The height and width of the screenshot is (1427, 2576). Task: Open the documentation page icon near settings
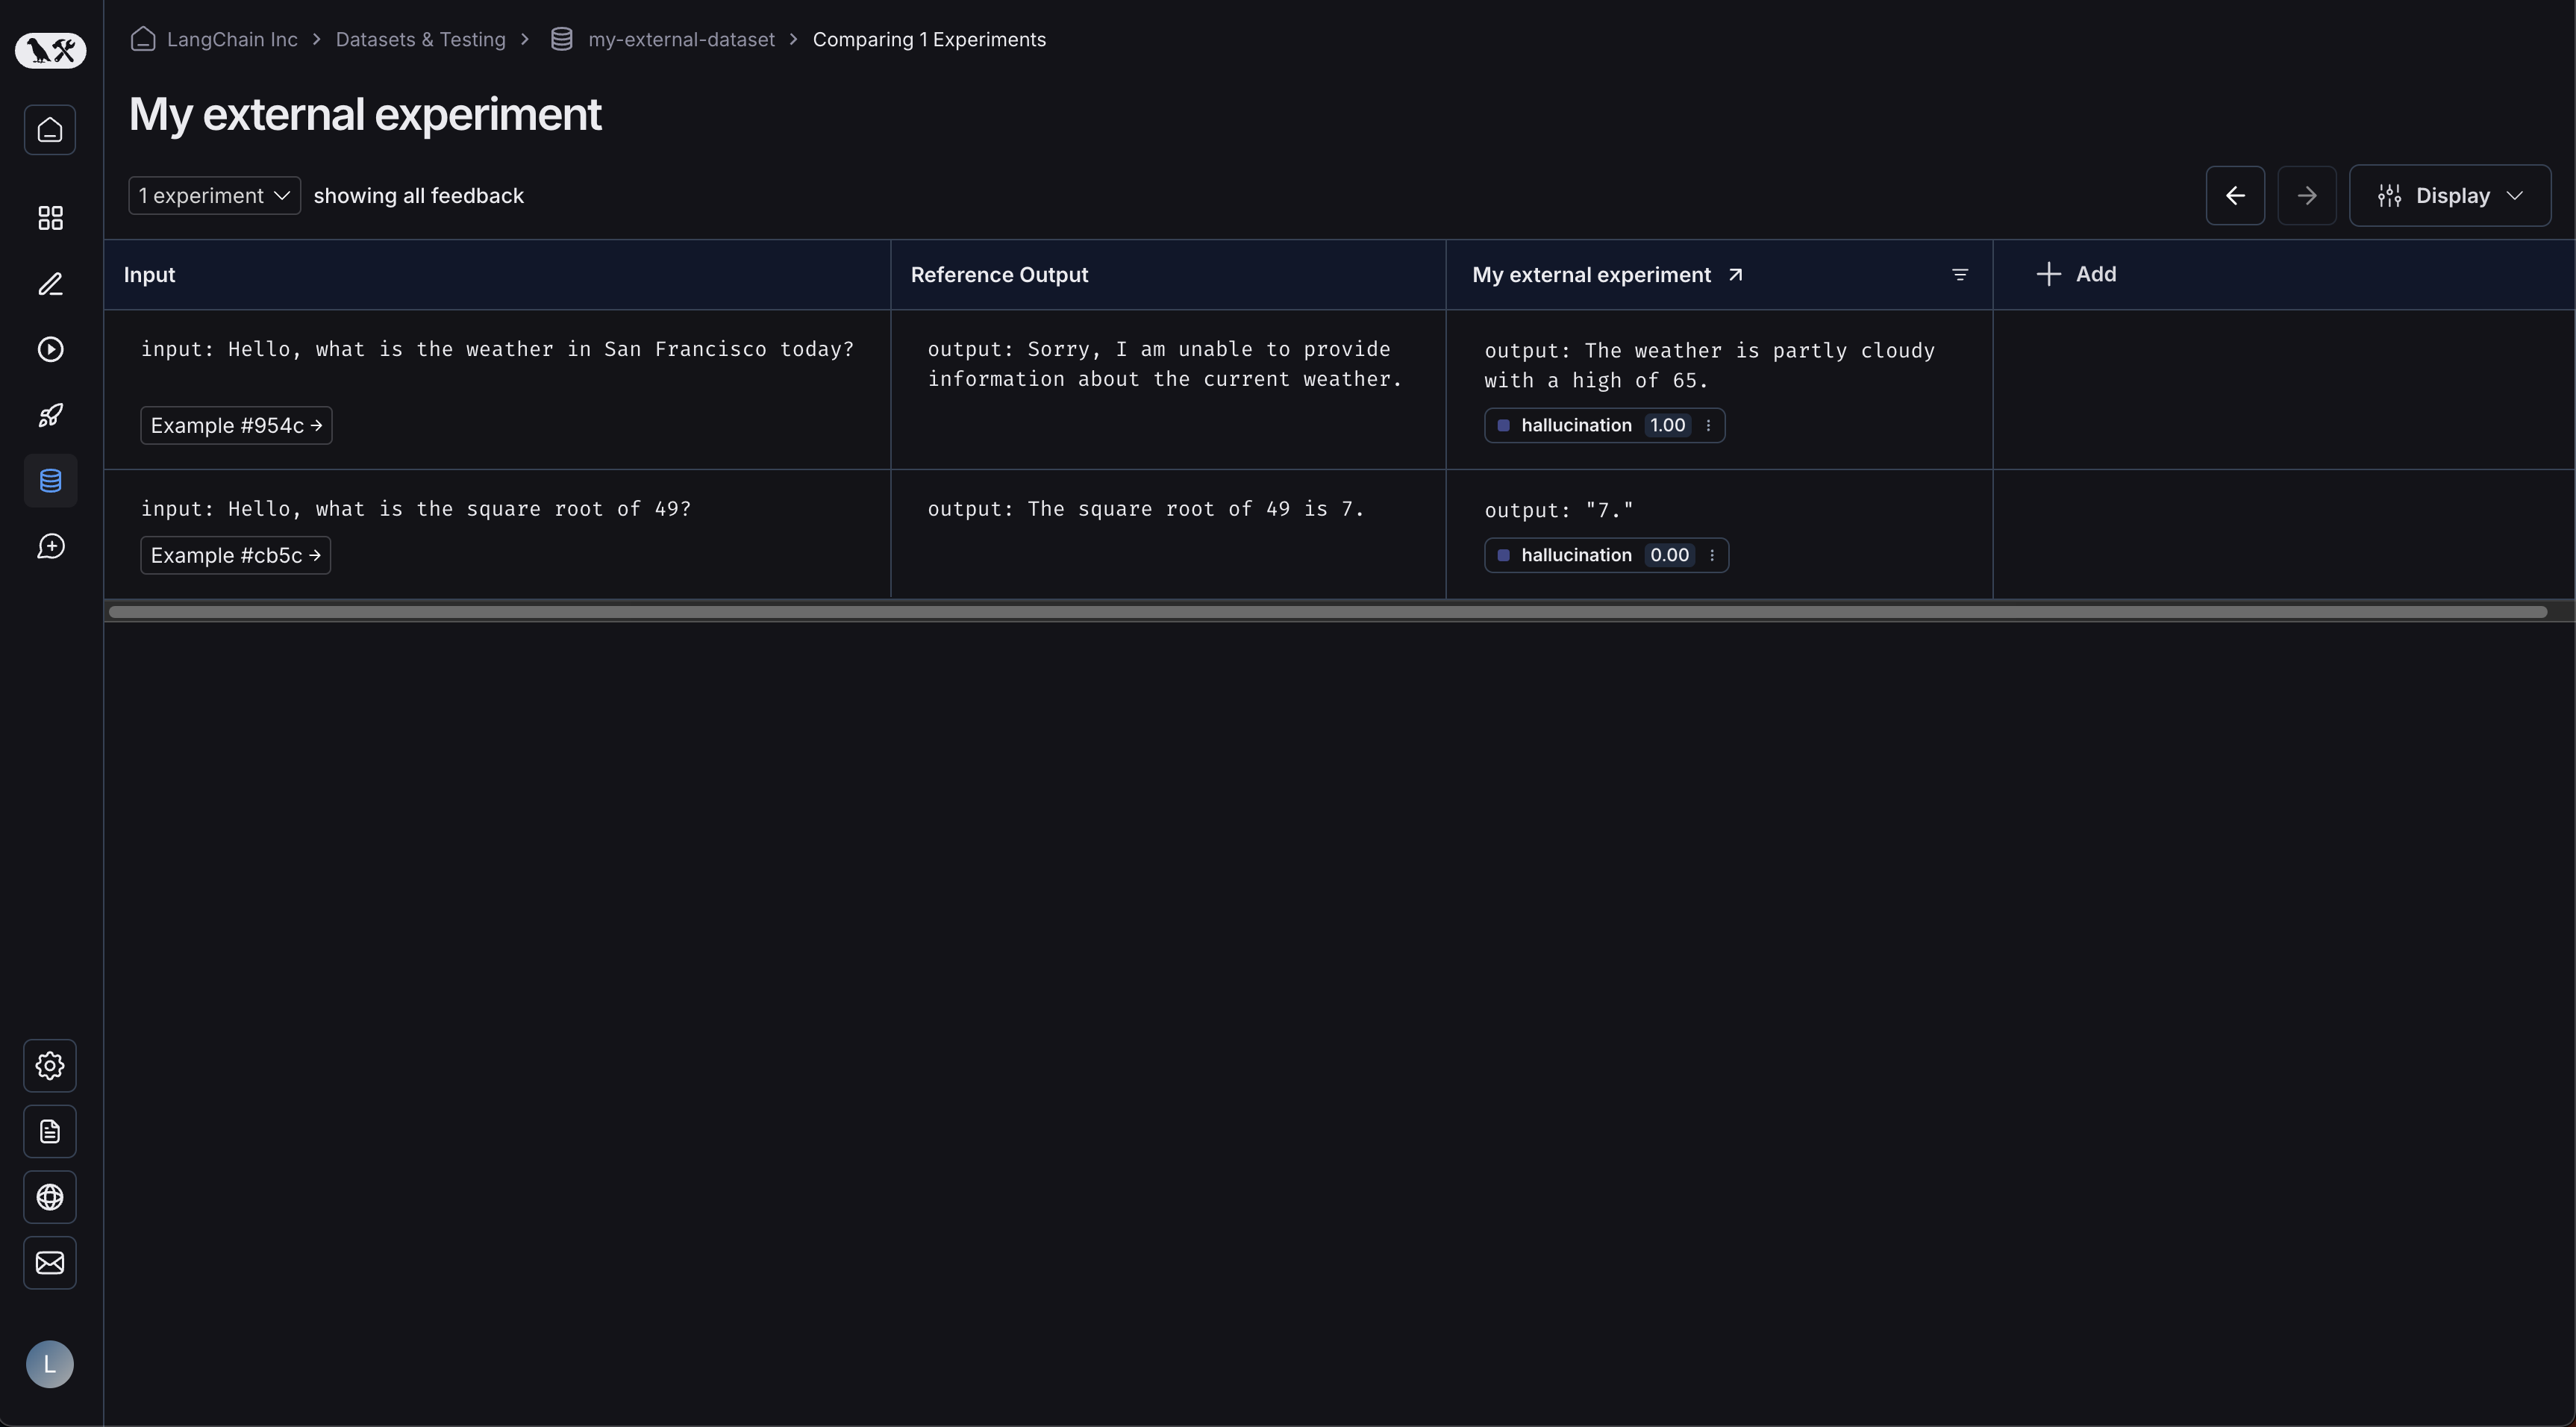(x=50, y=1131)
